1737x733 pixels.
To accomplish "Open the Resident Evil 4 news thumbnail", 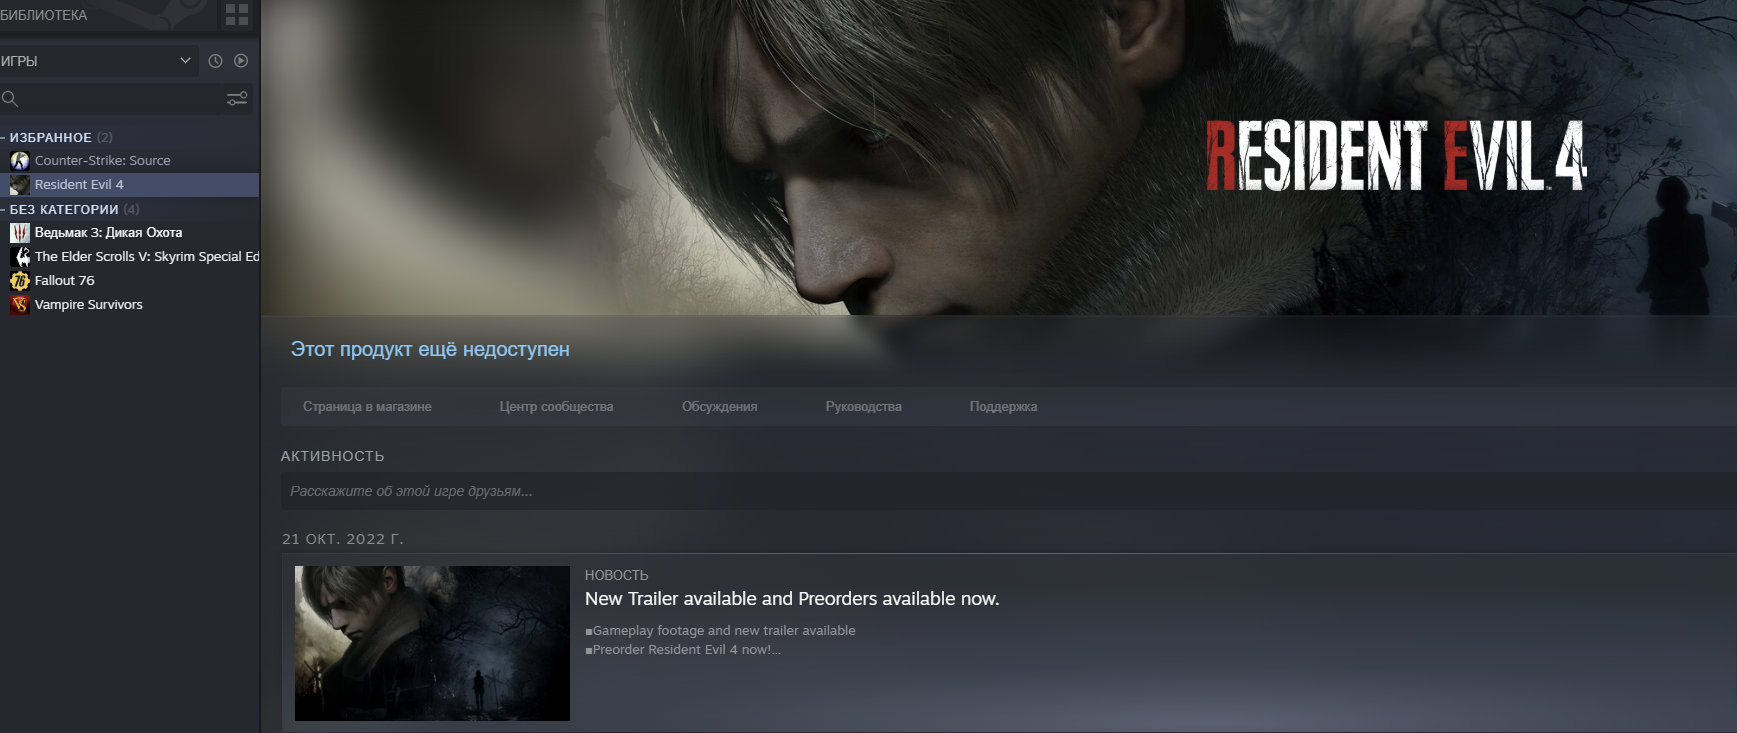I will click(x=432, y=643).
